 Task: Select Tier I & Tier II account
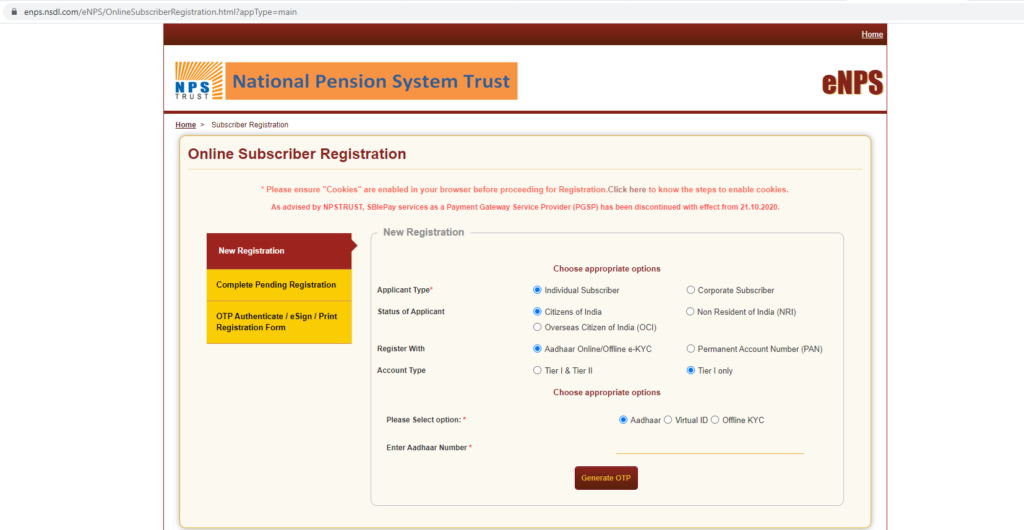537,370
